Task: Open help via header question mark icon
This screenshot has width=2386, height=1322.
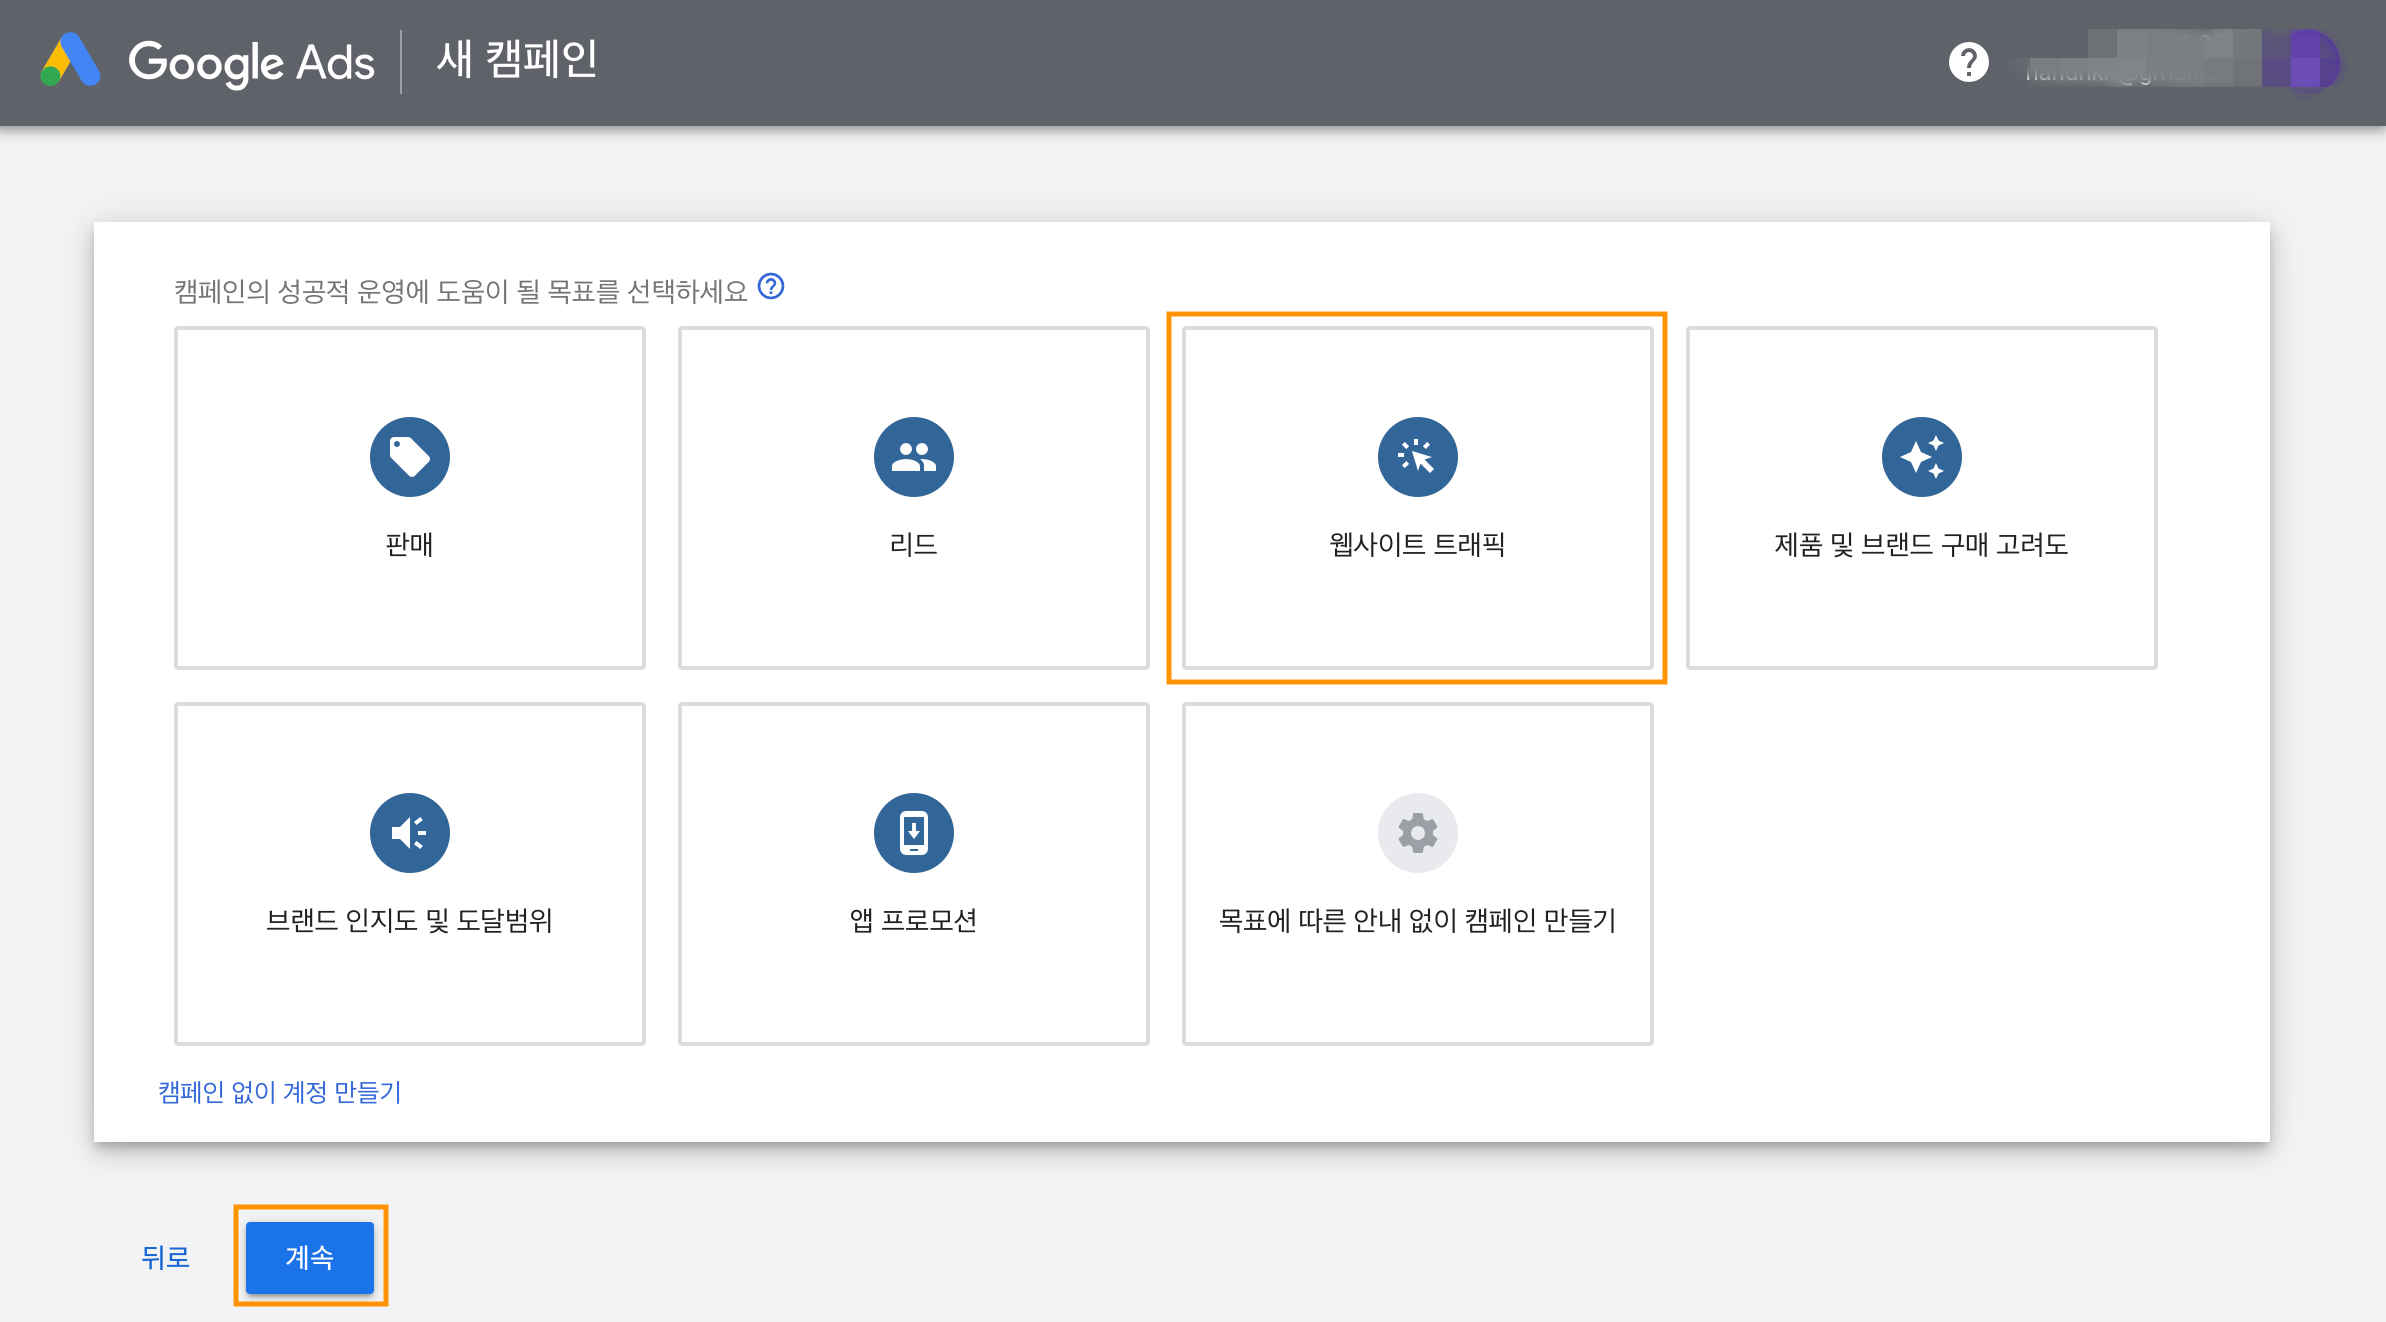Action: (1968, 62)
